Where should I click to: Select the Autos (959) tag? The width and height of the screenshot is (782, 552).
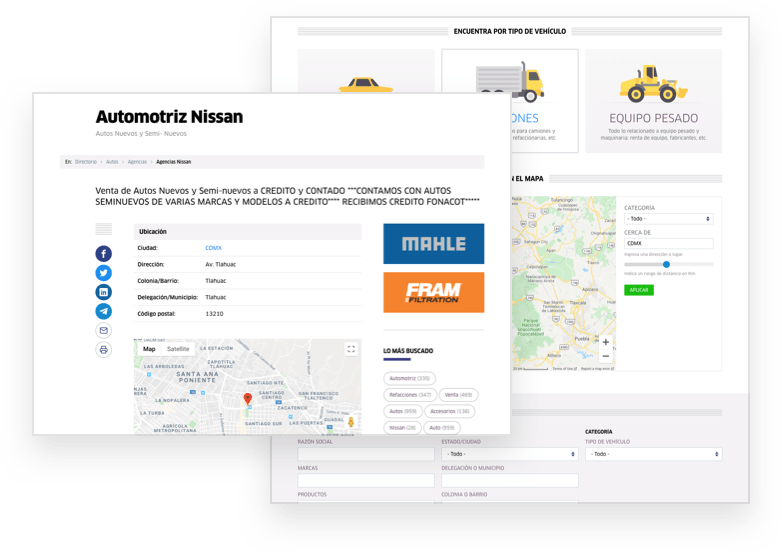coord(403,411)
